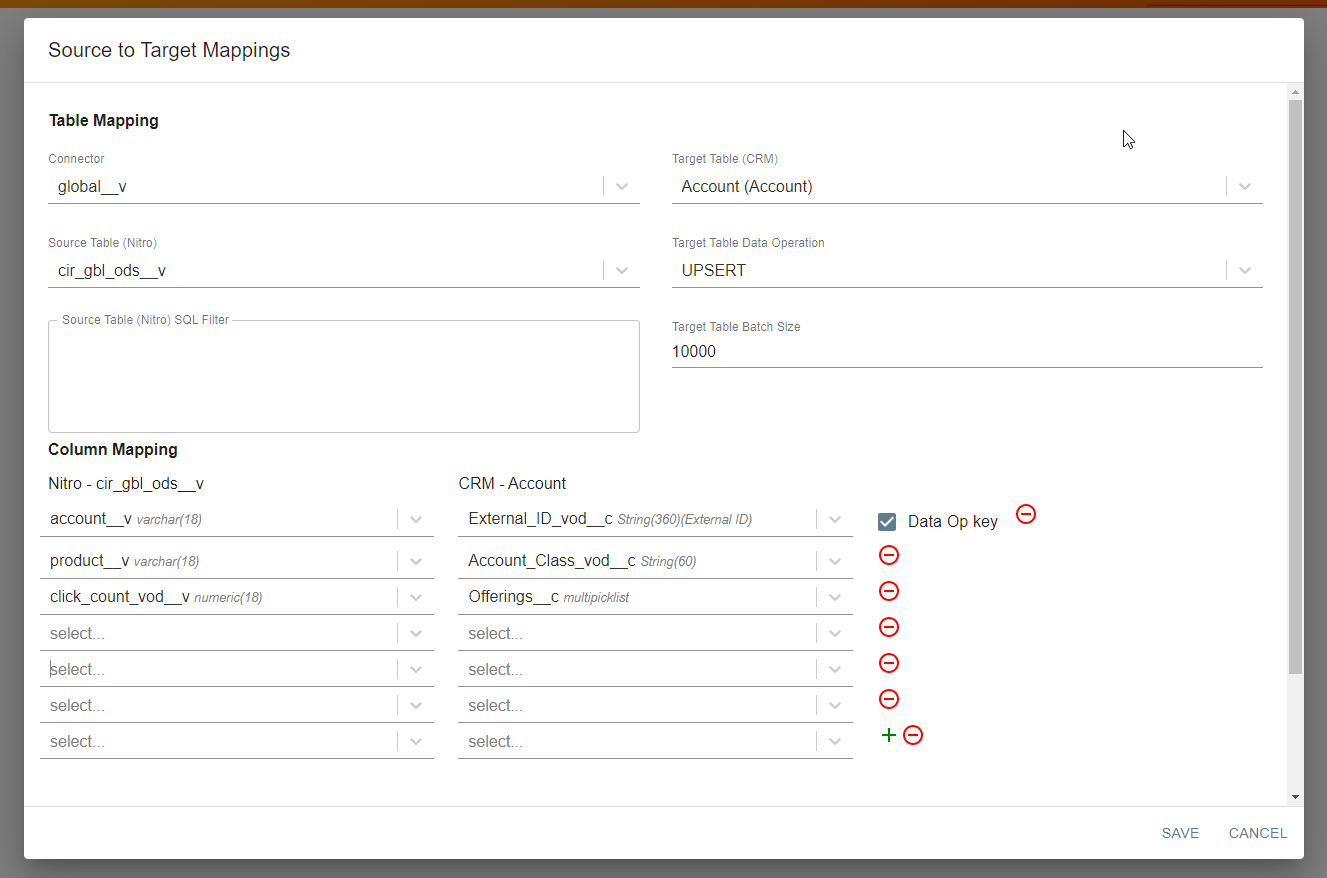Open the Offerings__c CRM column dropdown
This screenshot has height=878, width=1327.
point(835,597)
